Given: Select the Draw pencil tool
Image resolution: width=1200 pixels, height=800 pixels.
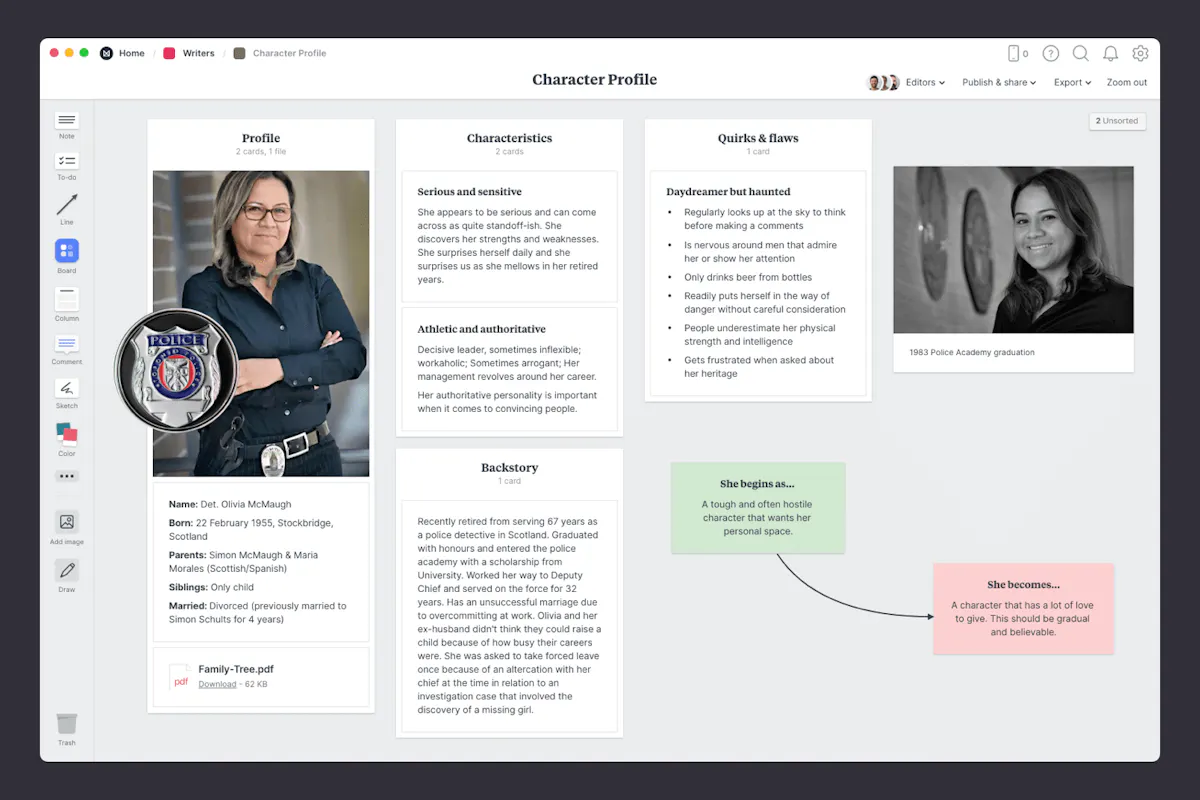Looking at the screenshot, I should (x=67, y=575).
